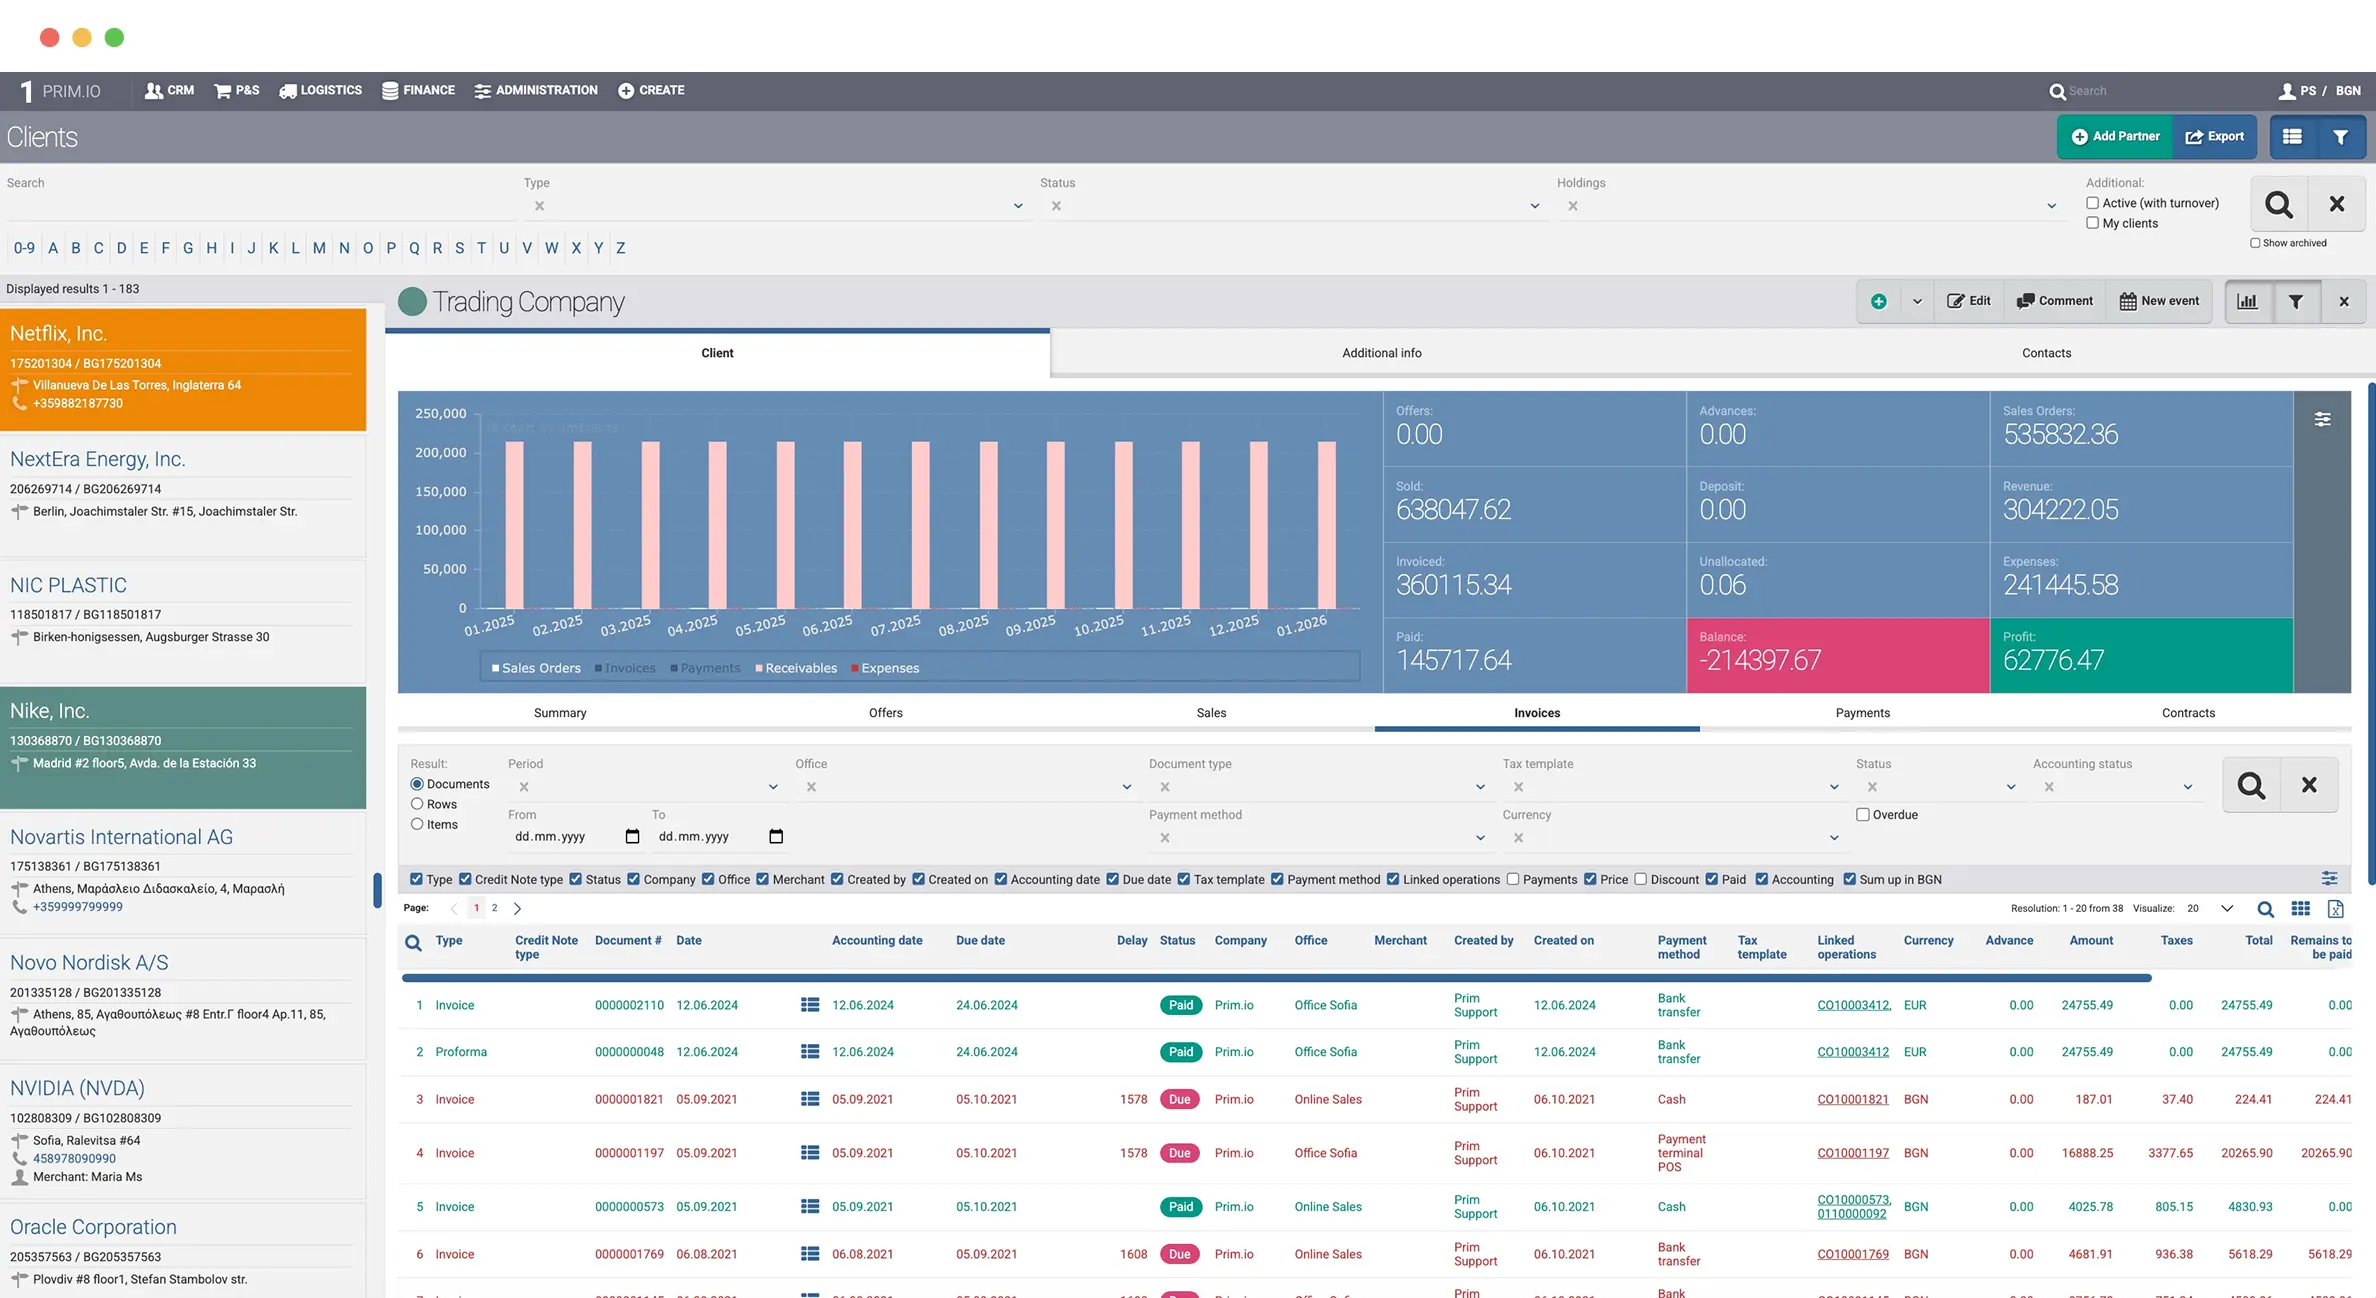Filter clients by 0-9
This screenshot has height=1298, width=2376.
(x=24, y=248)
